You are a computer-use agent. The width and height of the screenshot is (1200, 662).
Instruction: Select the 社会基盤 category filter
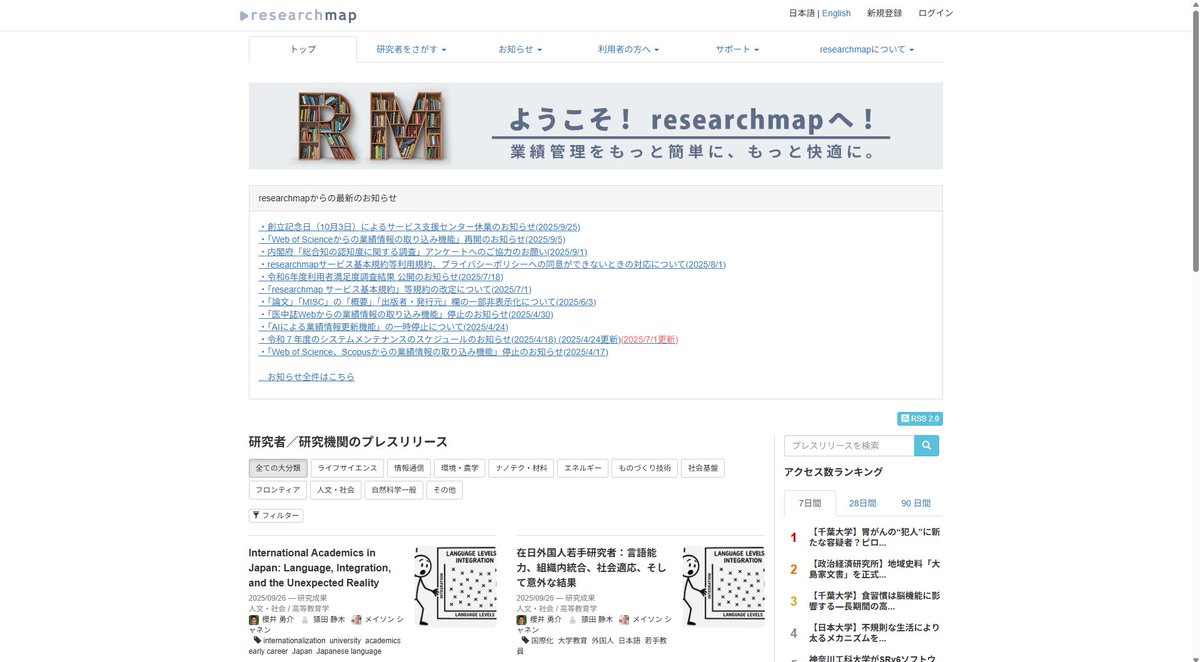pyautogui.click(x=704, y=467)
